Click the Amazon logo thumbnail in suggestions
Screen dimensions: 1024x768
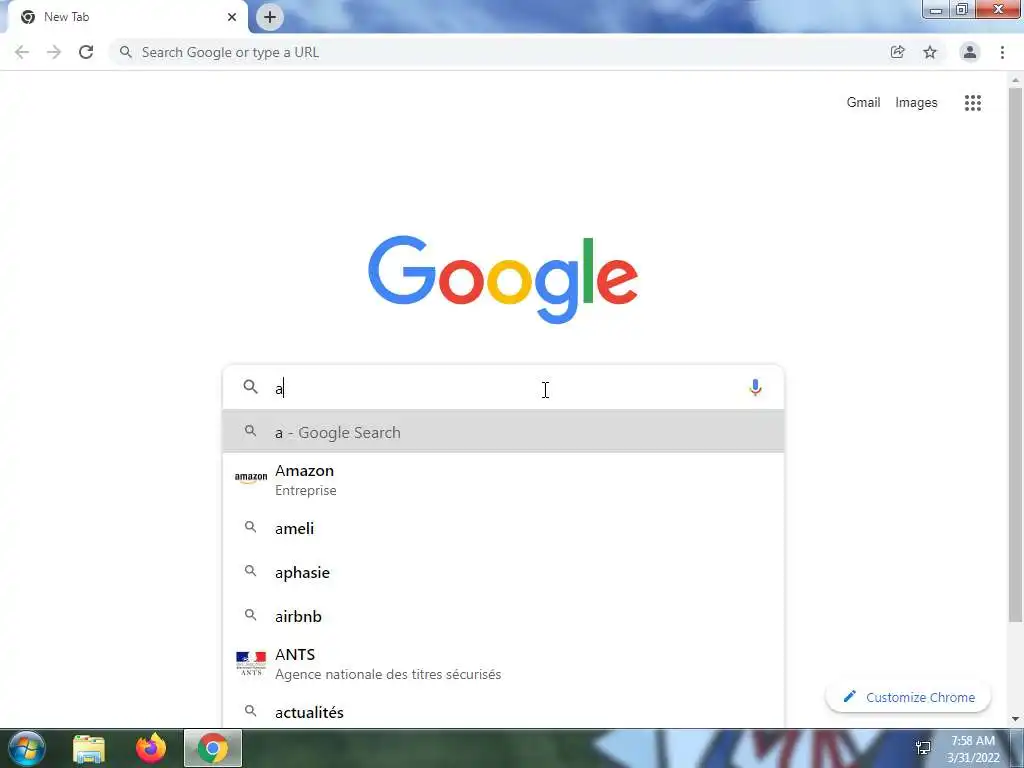click(x=251, y=477)
